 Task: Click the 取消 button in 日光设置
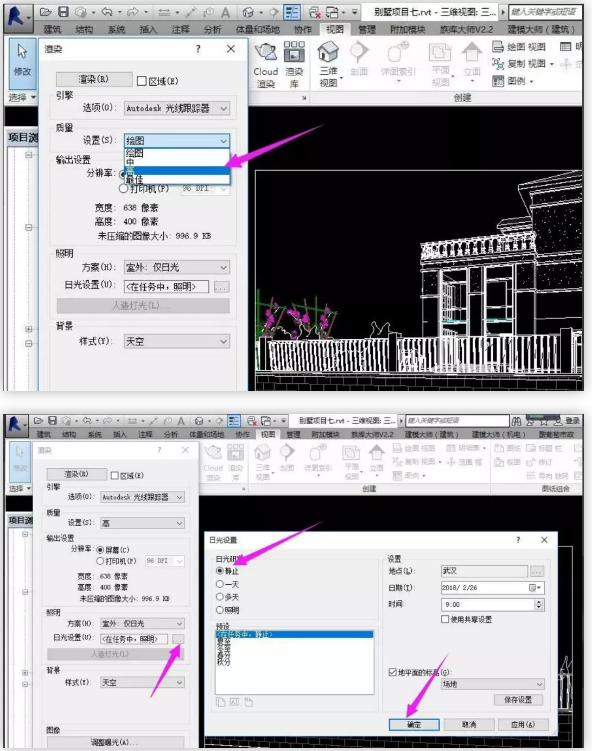click(469, 724)
